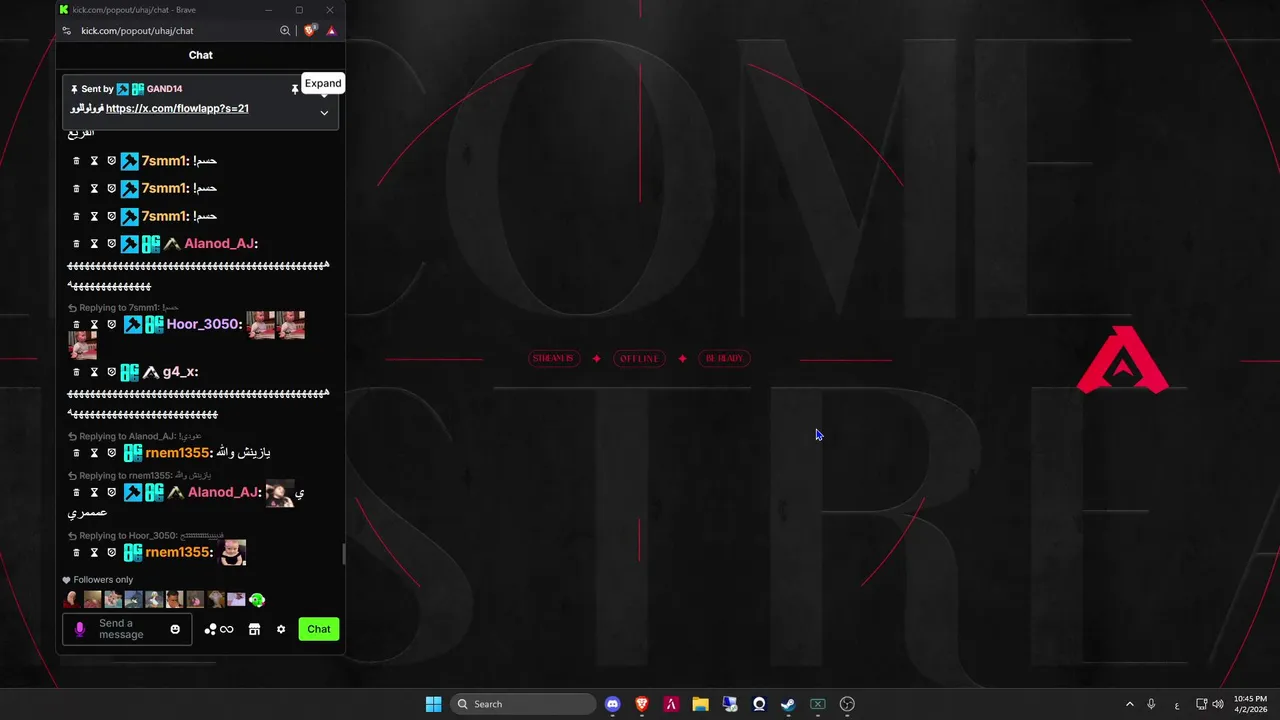
Task: Click the zoom magnifier icon in address bar
Action: 285,31
